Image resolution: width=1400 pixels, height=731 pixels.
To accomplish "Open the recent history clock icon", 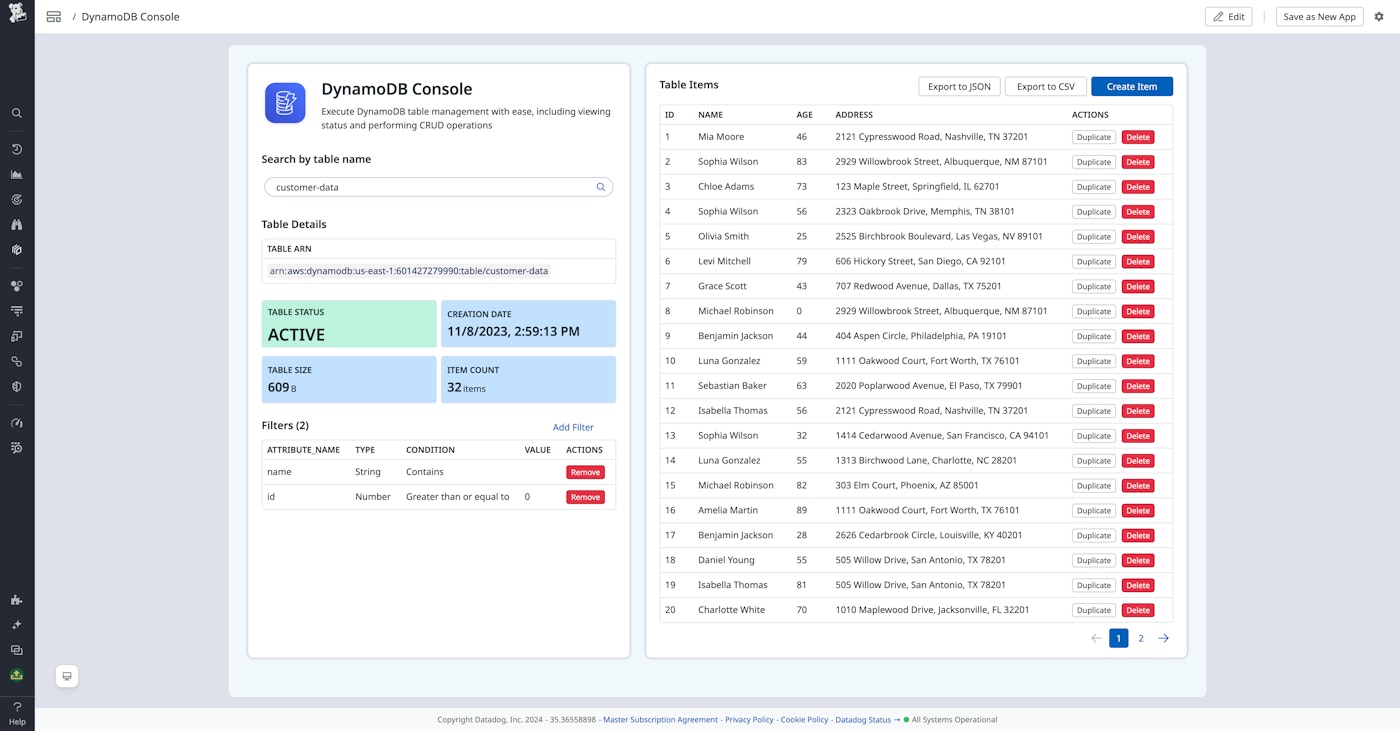I will coord(17,149).
